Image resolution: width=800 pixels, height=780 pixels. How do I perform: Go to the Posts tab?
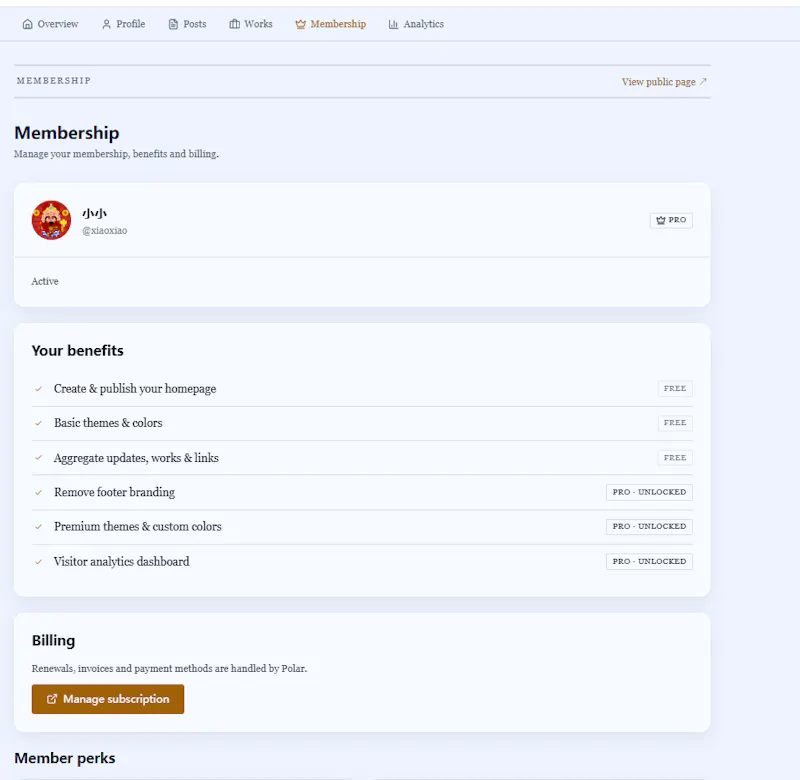click(187, 24)
